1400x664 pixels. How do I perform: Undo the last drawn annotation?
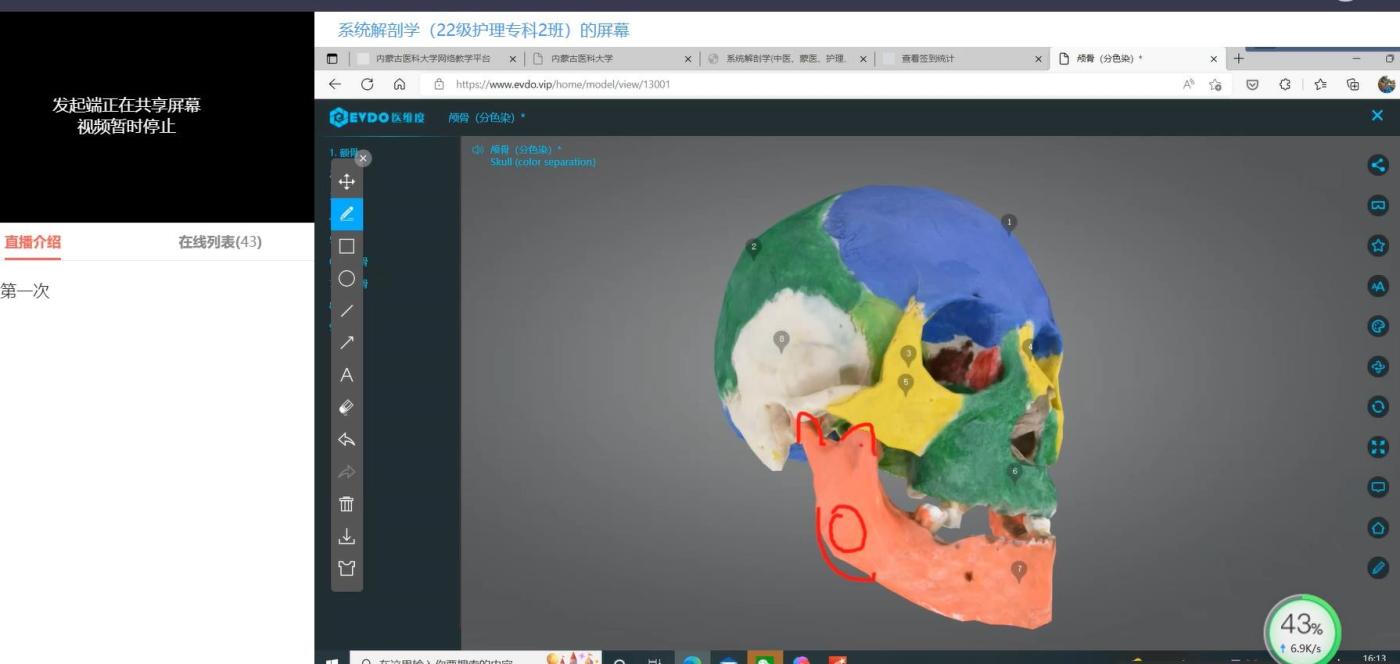(x=347, y=440)
